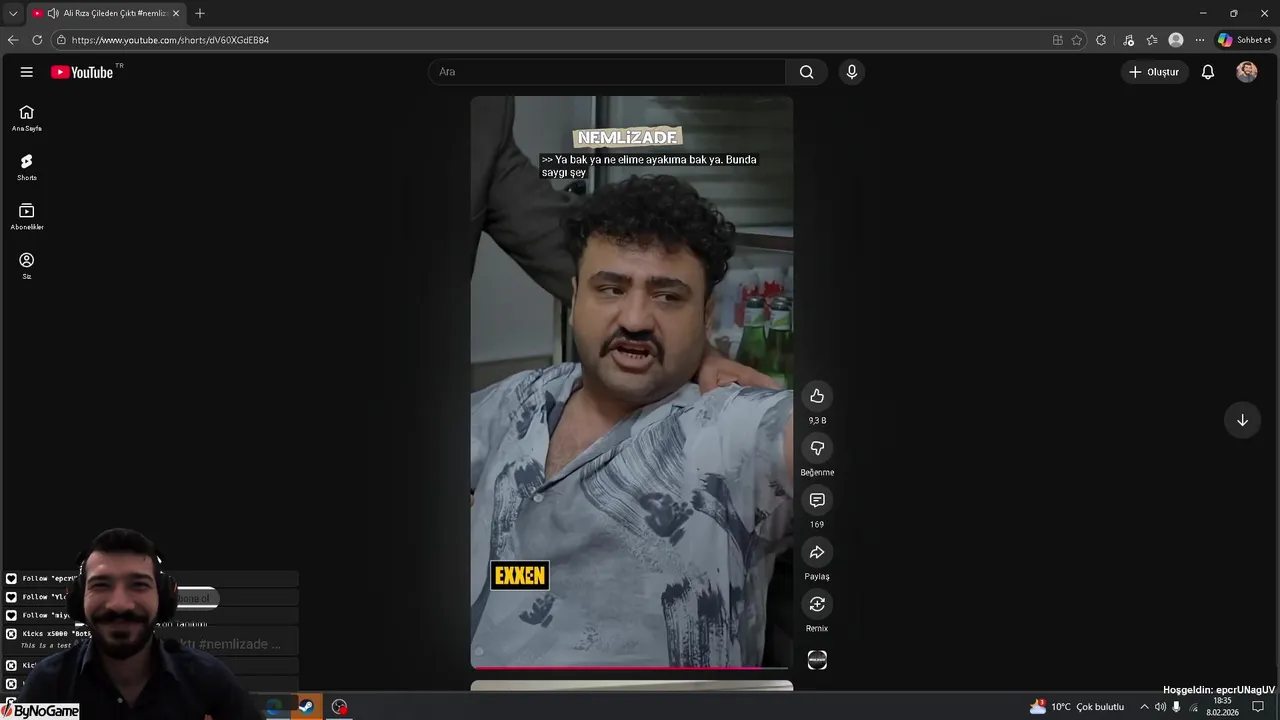Open the favorites list icon
Screen dimensions: 1280x720
1152,40
